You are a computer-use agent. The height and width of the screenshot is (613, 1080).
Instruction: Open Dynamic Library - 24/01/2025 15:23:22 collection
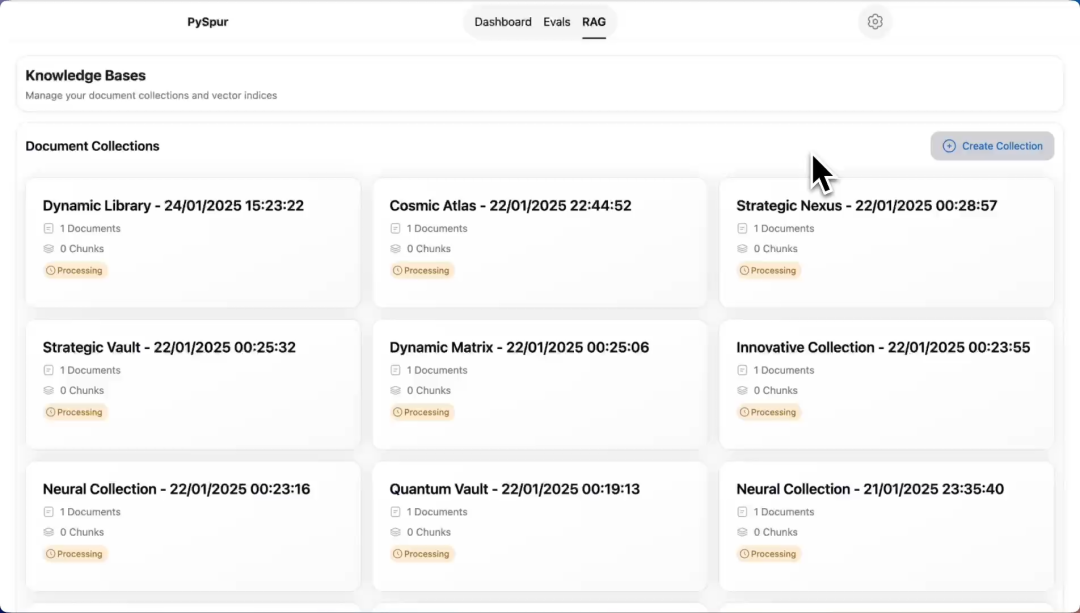pos(193,242)
